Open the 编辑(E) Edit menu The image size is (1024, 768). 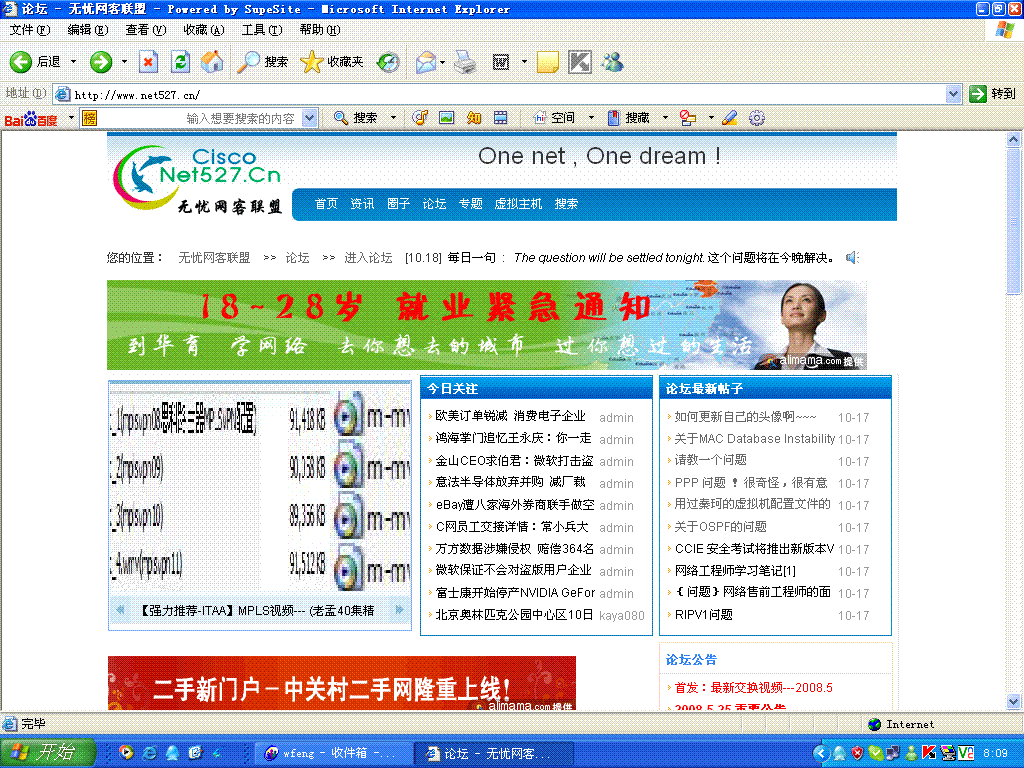click(x=88, y=30)
